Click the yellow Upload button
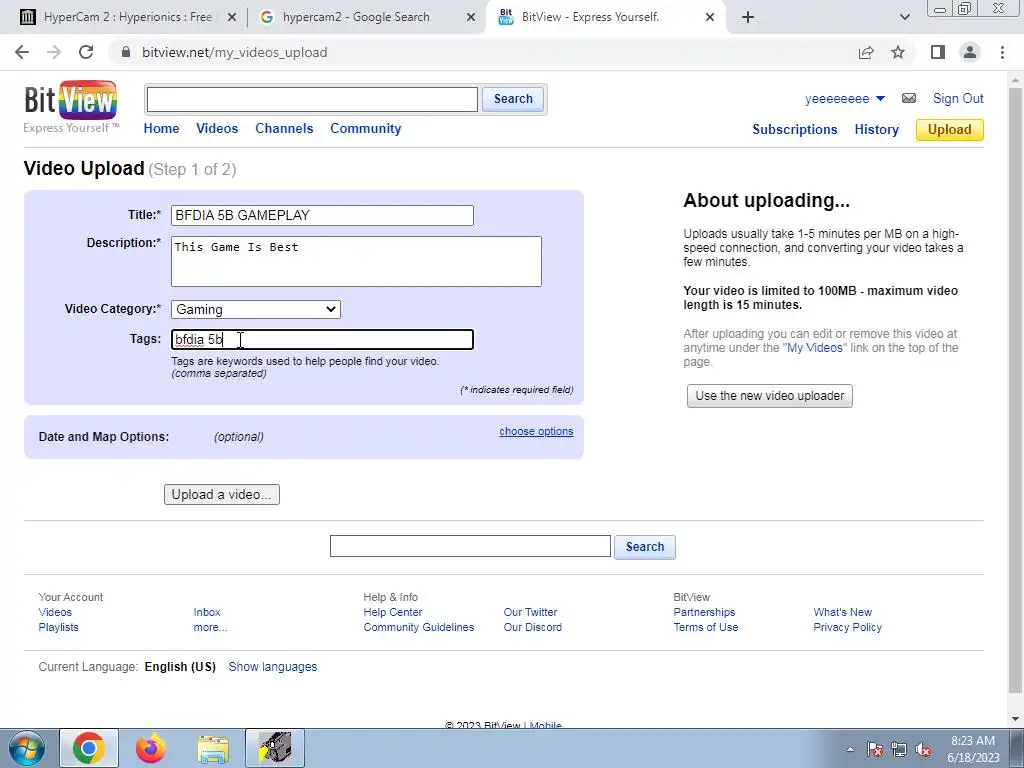Viewport: 1024px width, 768px height. click(950, 129)
